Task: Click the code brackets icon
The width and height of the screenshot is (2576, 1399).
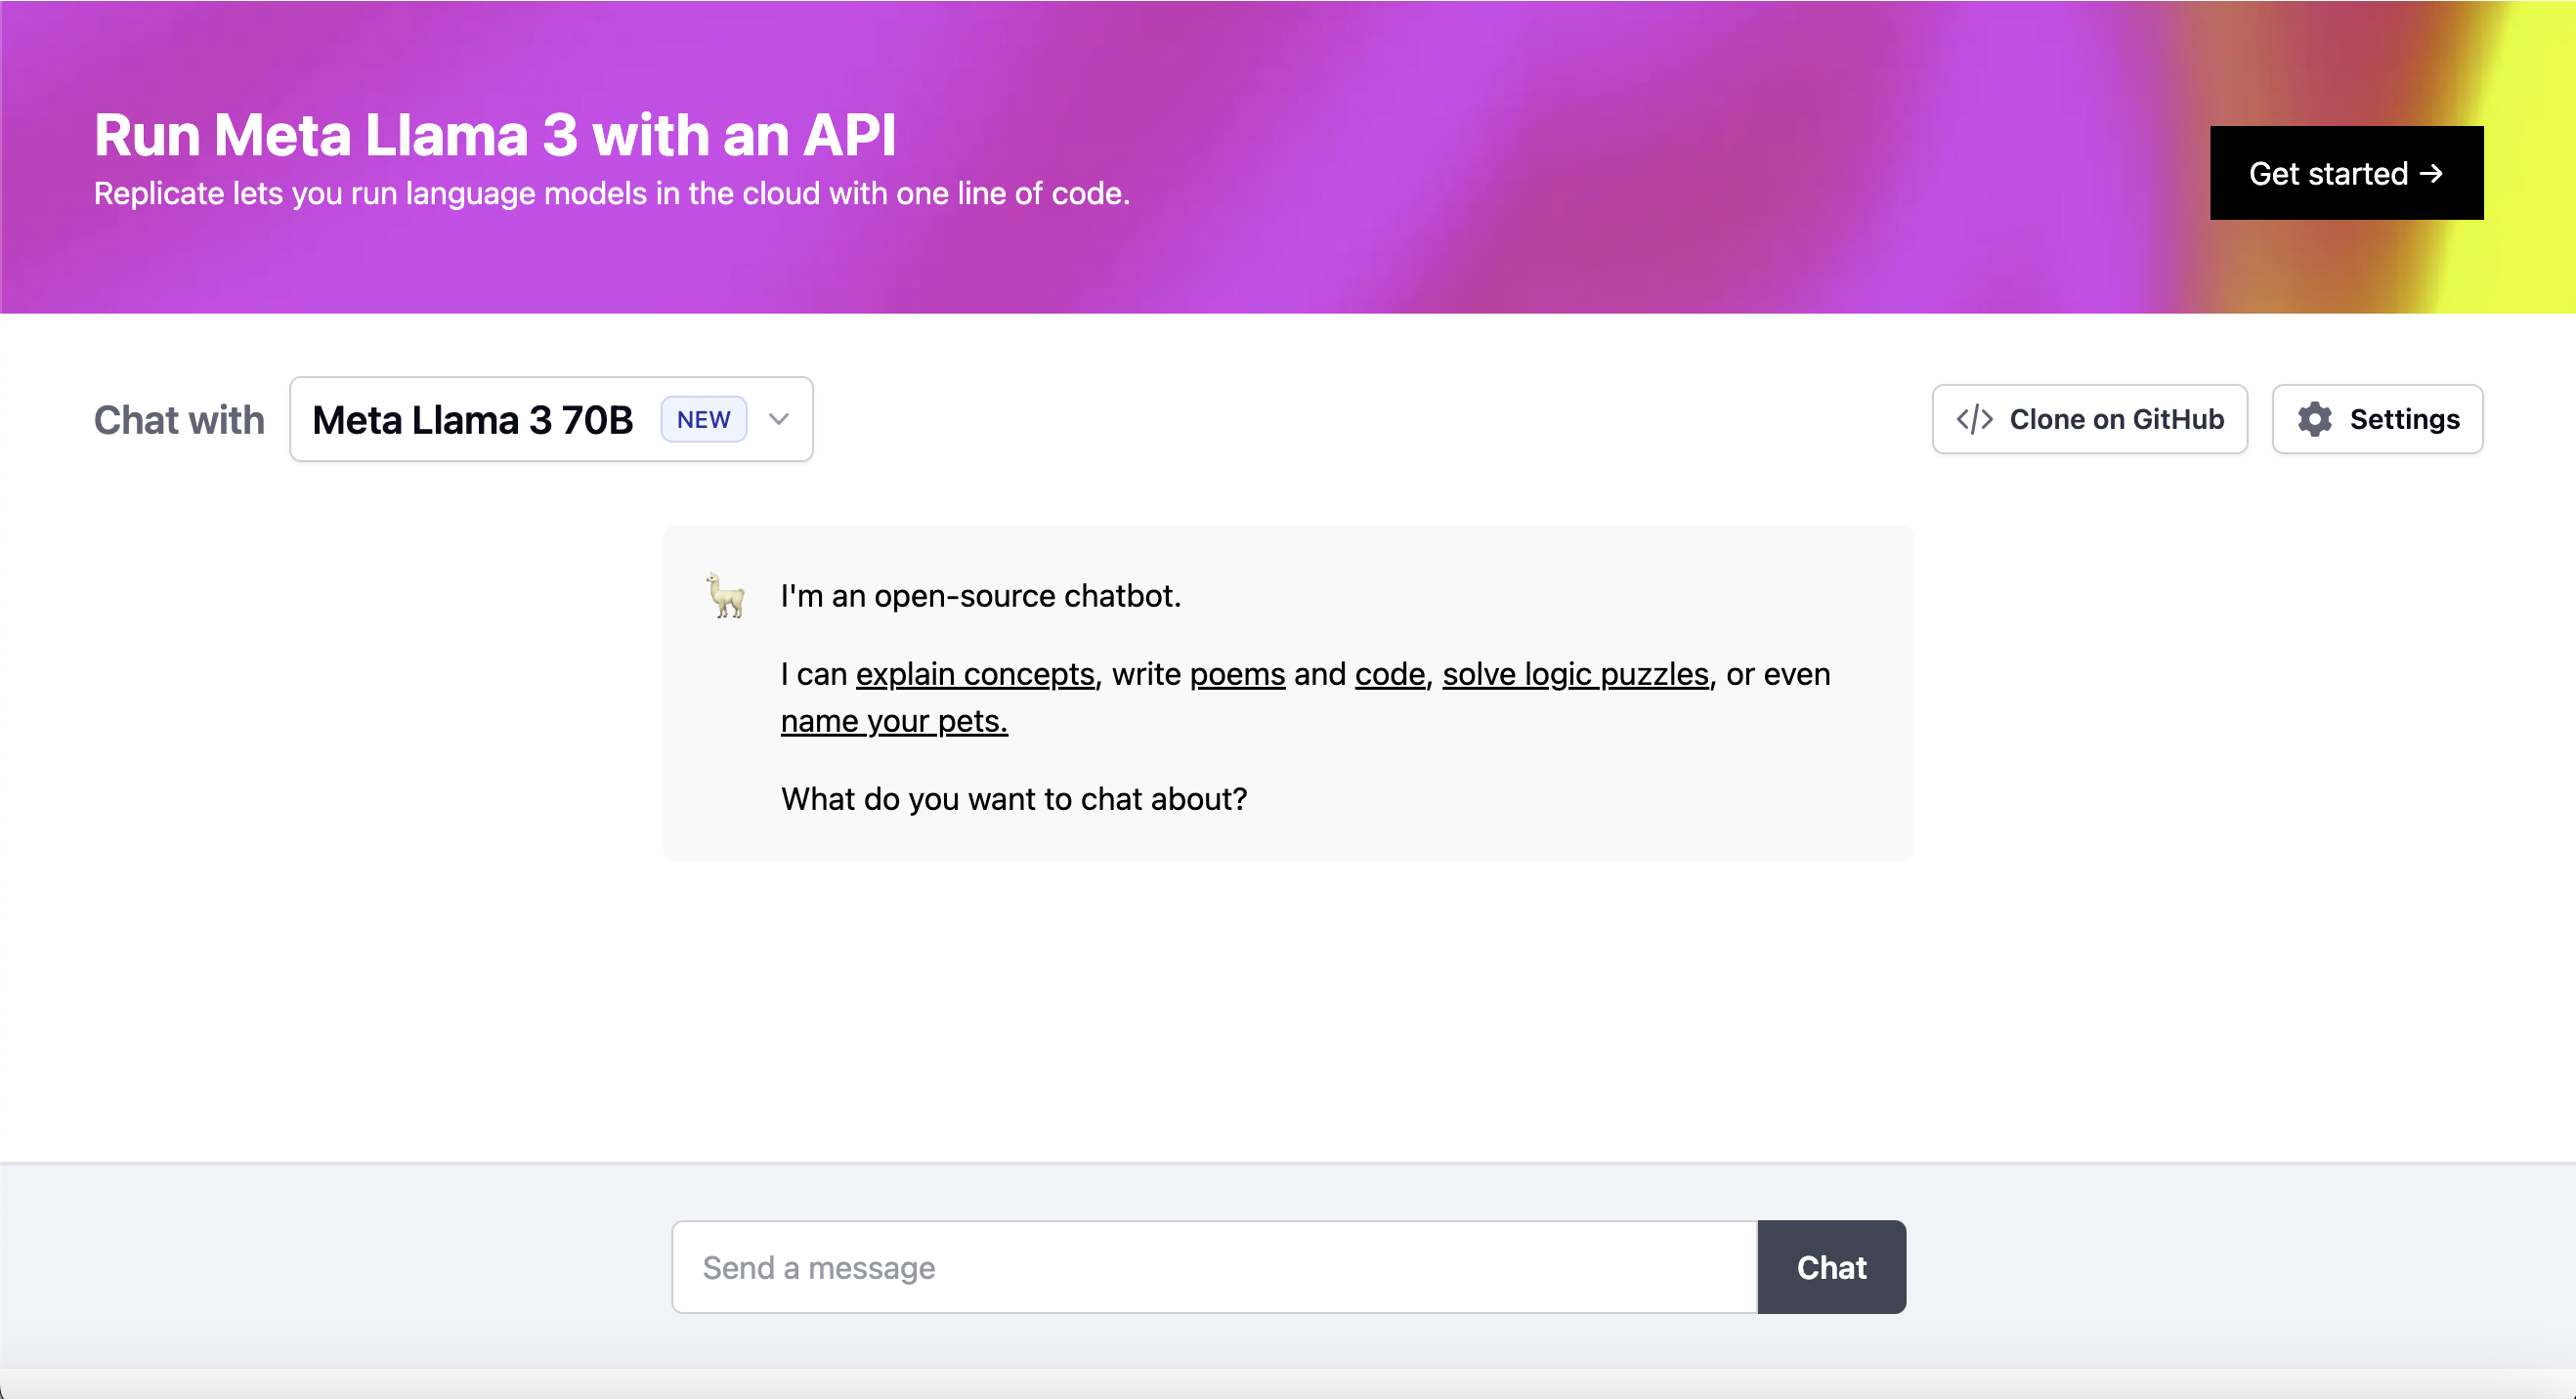Action: click(1974, 419)
